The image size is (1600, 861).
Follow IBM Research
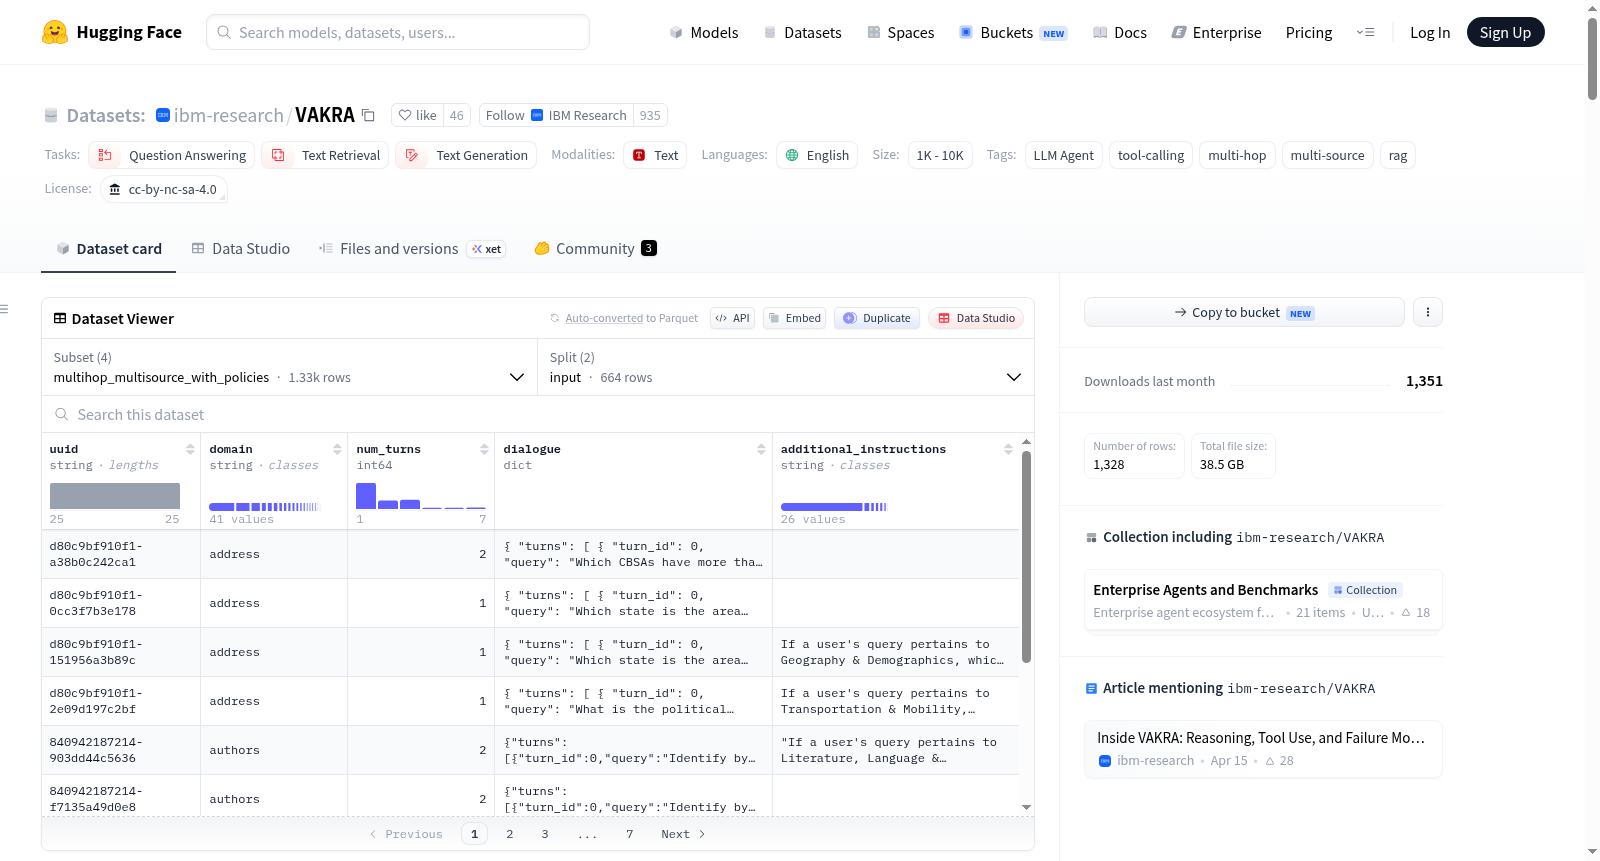coord(556,115)
